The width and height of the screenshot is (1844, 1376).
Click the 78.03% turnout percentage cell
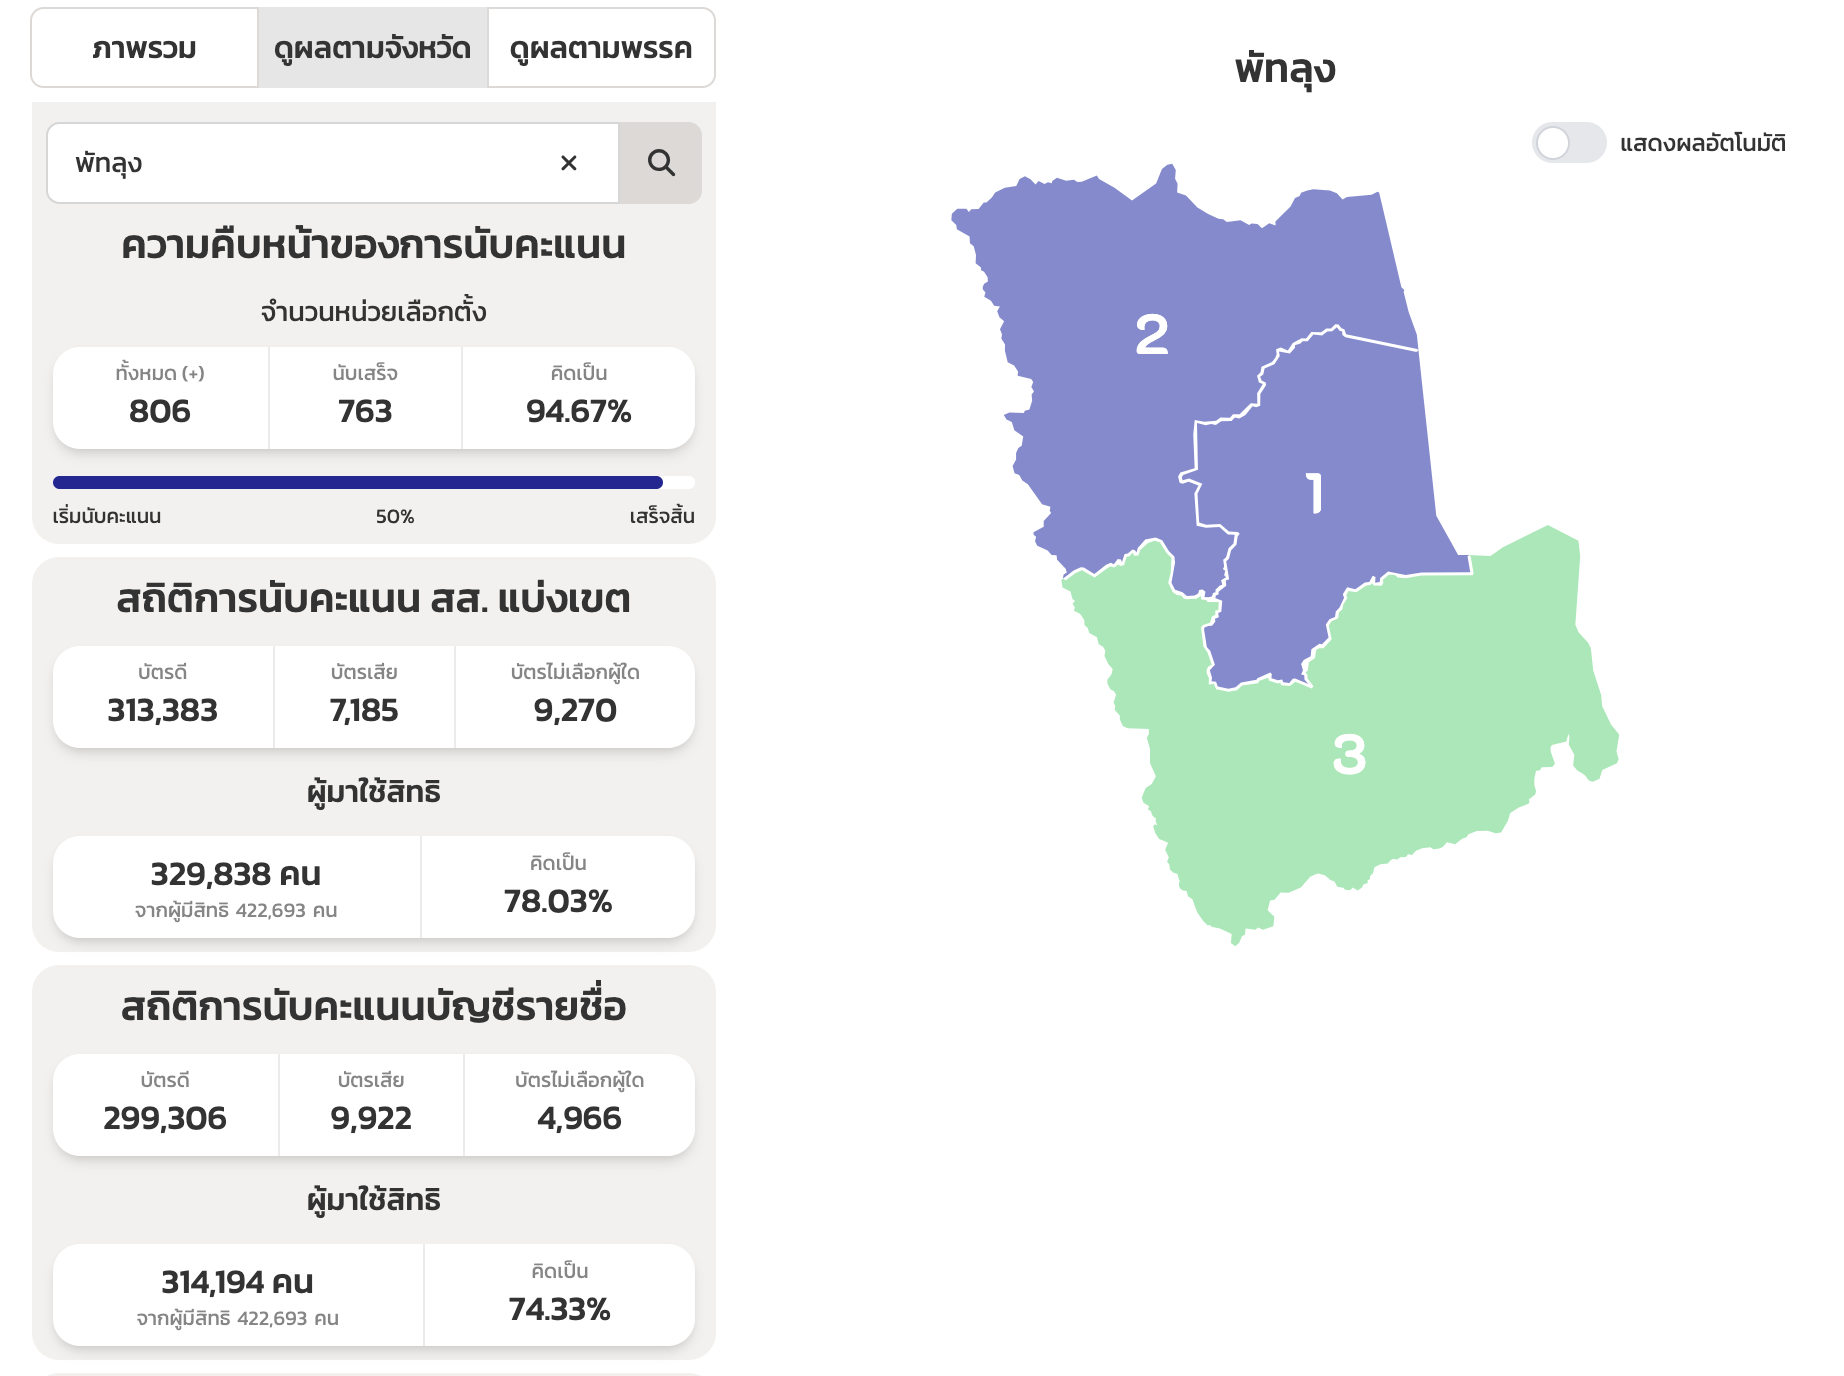pos(558,887)
